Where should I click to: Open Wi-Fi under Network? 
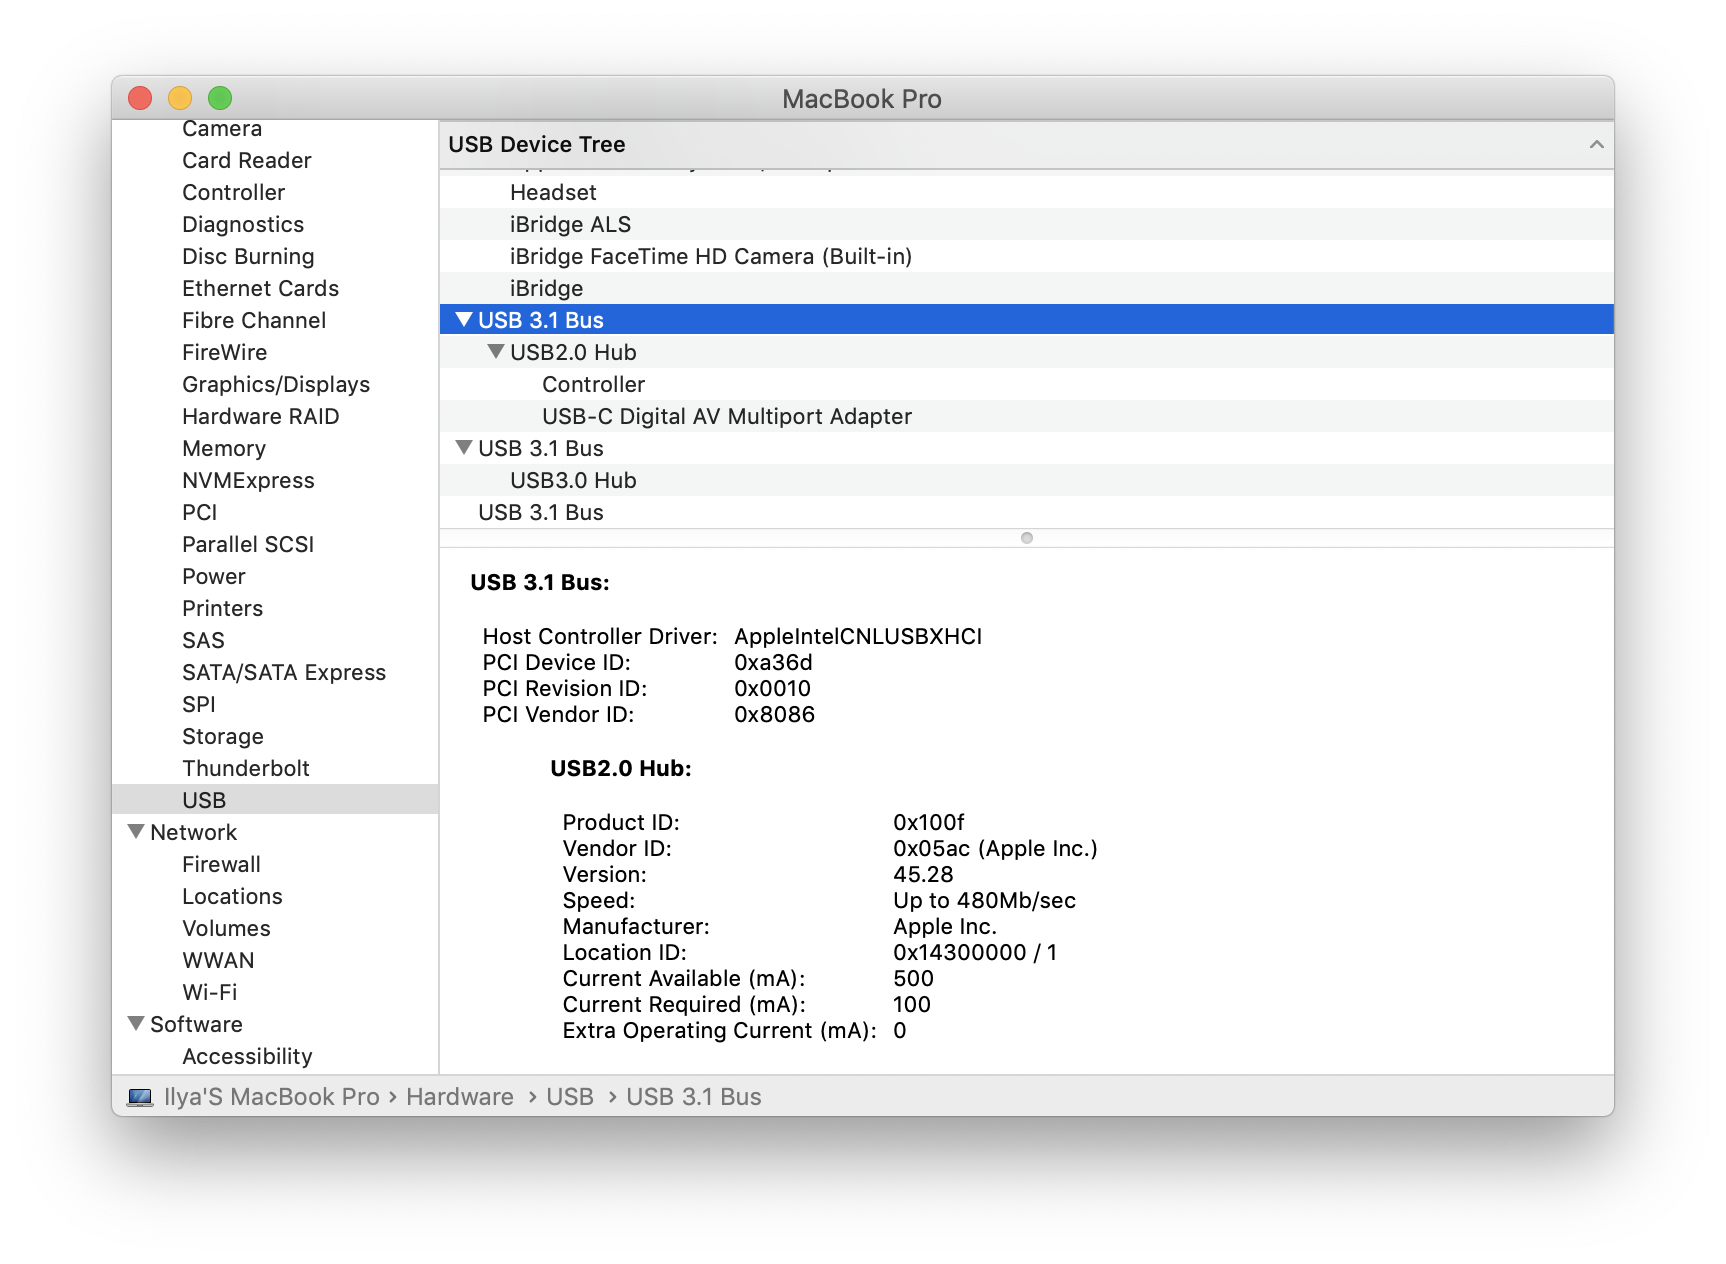210,992
